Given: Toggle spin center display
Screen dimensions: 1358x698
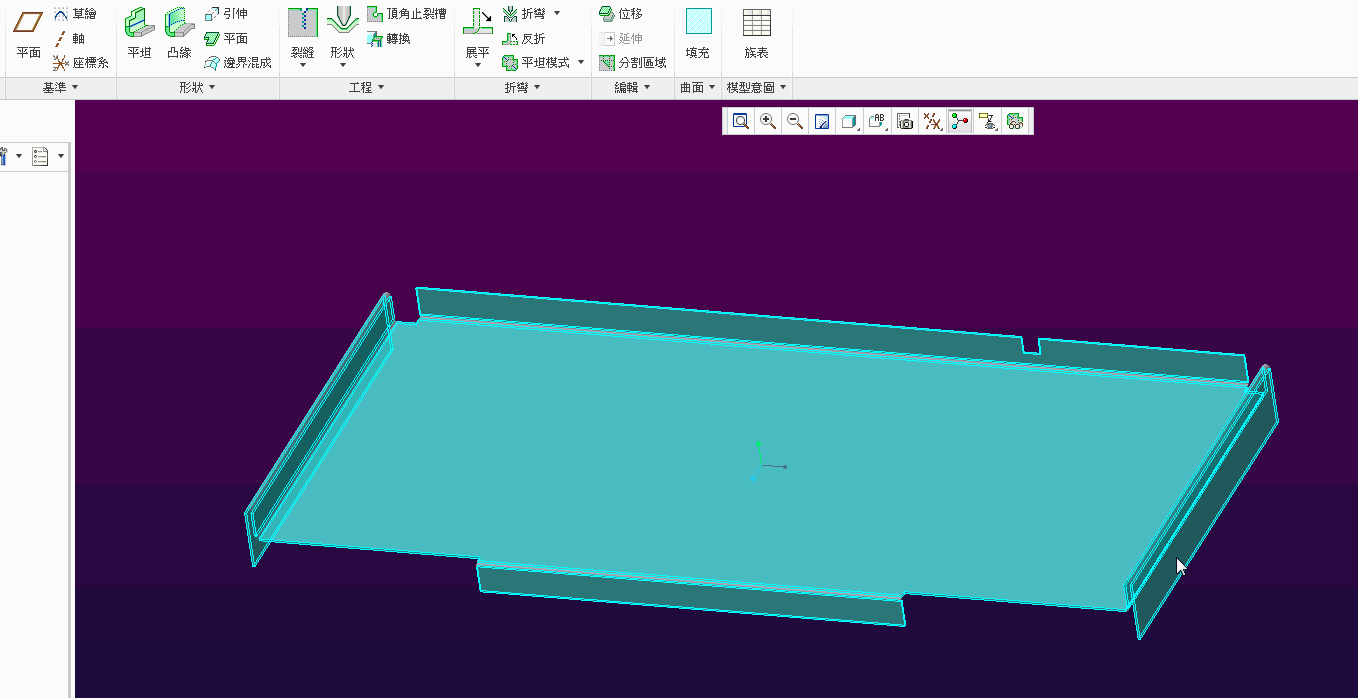Looking at the screenshot, I should click(960, 121).
